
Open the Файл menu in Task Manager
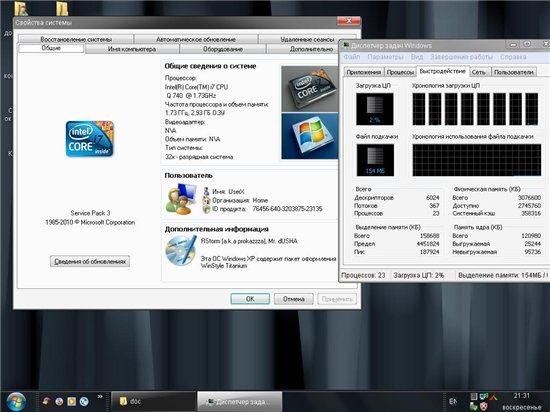[x=352, y=57]
